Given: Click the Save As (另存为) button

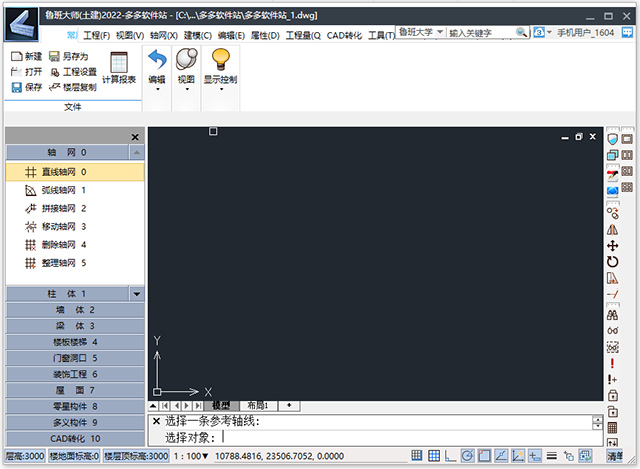Looking at the screenshot, I should tap(69, 56).
